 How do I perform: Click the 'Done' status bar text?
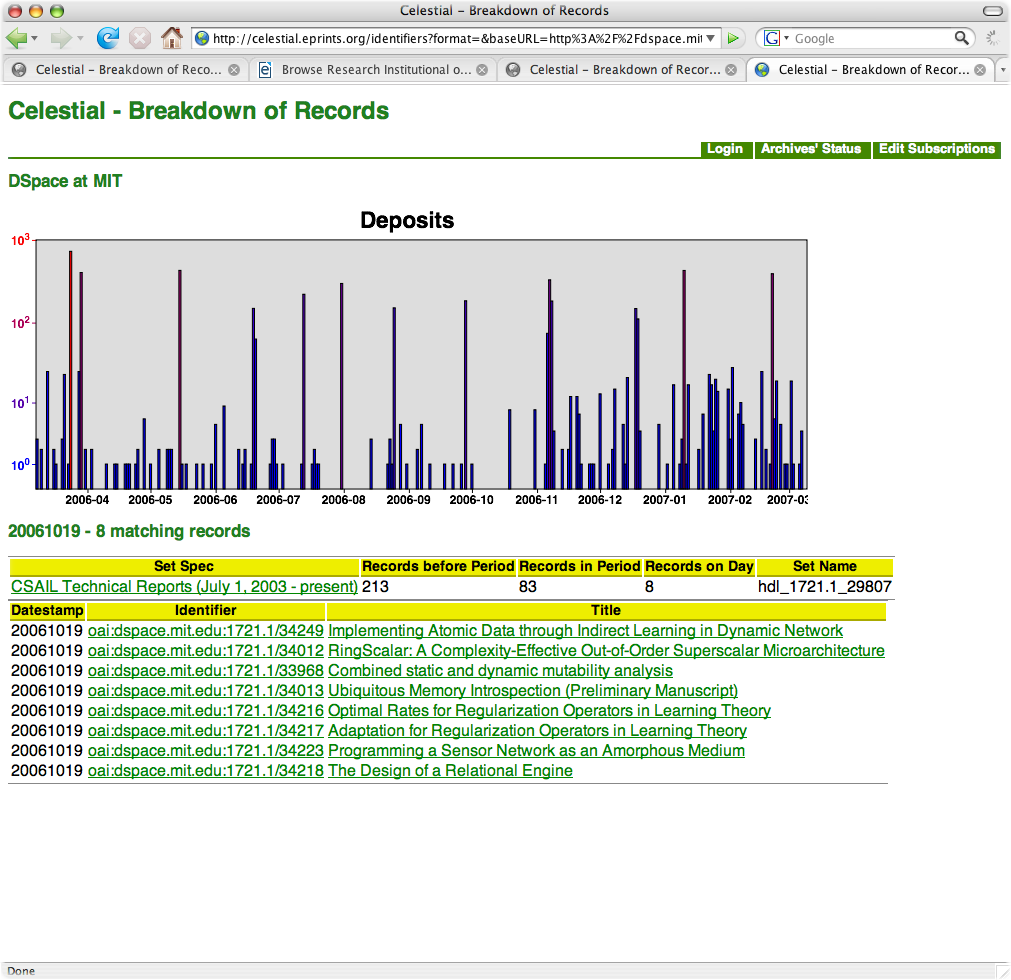(x=21, y=971)
